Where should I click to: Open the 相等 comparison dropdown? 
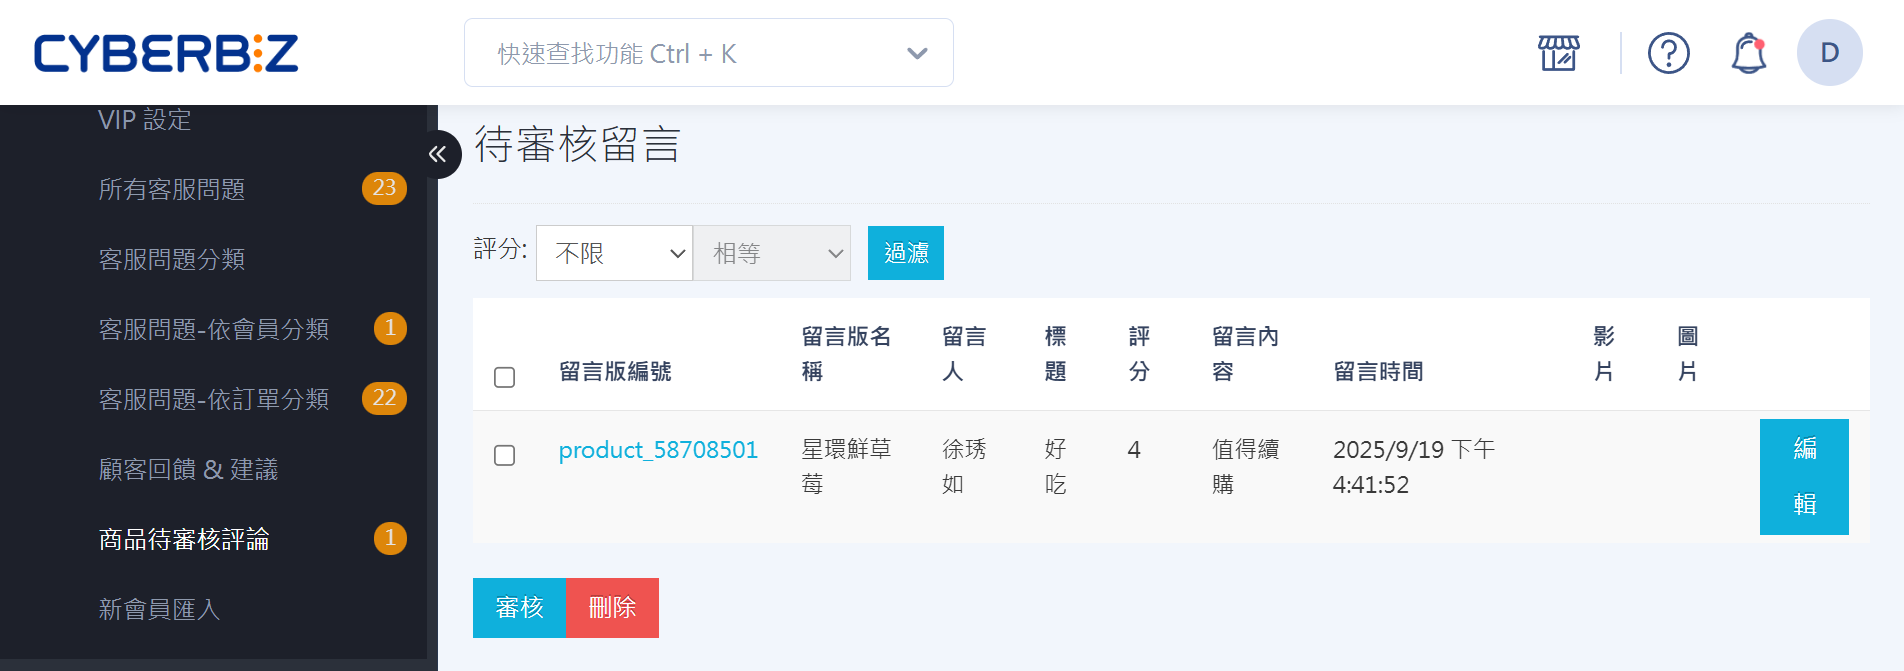[x=772, y=253]
